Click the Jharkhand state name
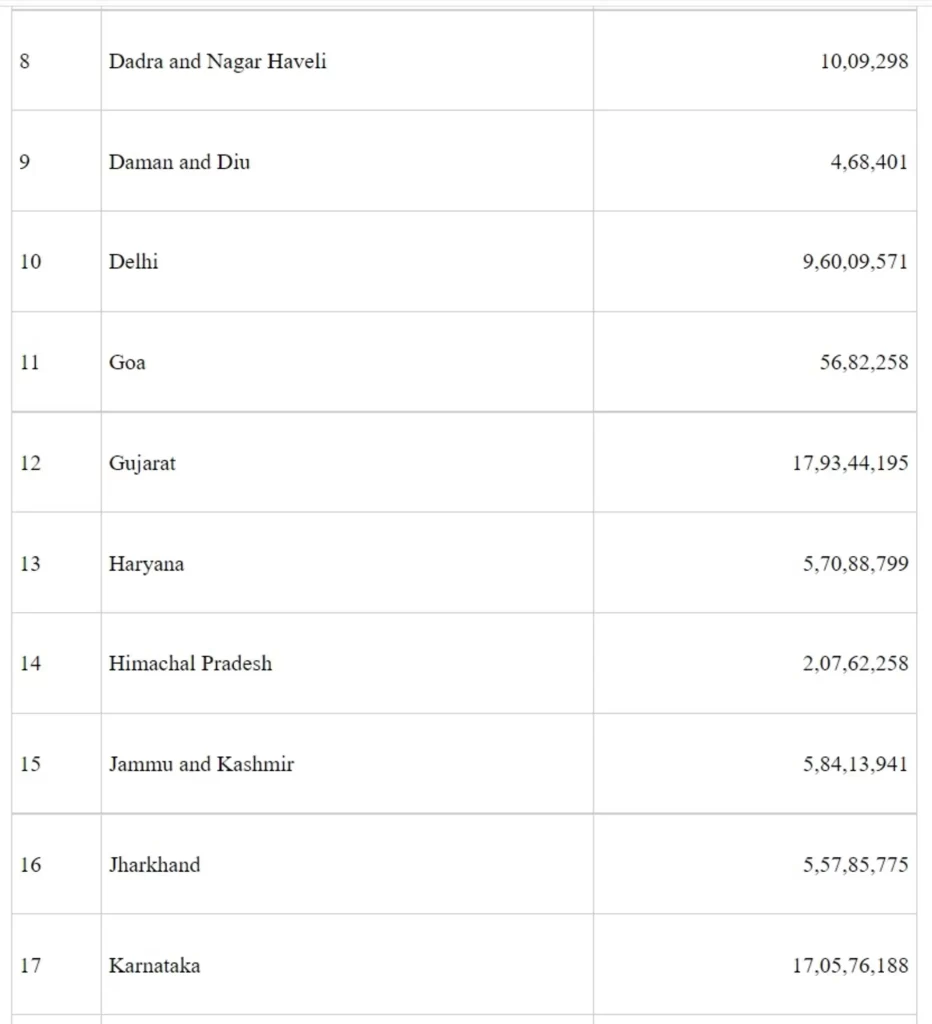The height and width of the screenshot is (1024, 932). [x=154, y=865]
